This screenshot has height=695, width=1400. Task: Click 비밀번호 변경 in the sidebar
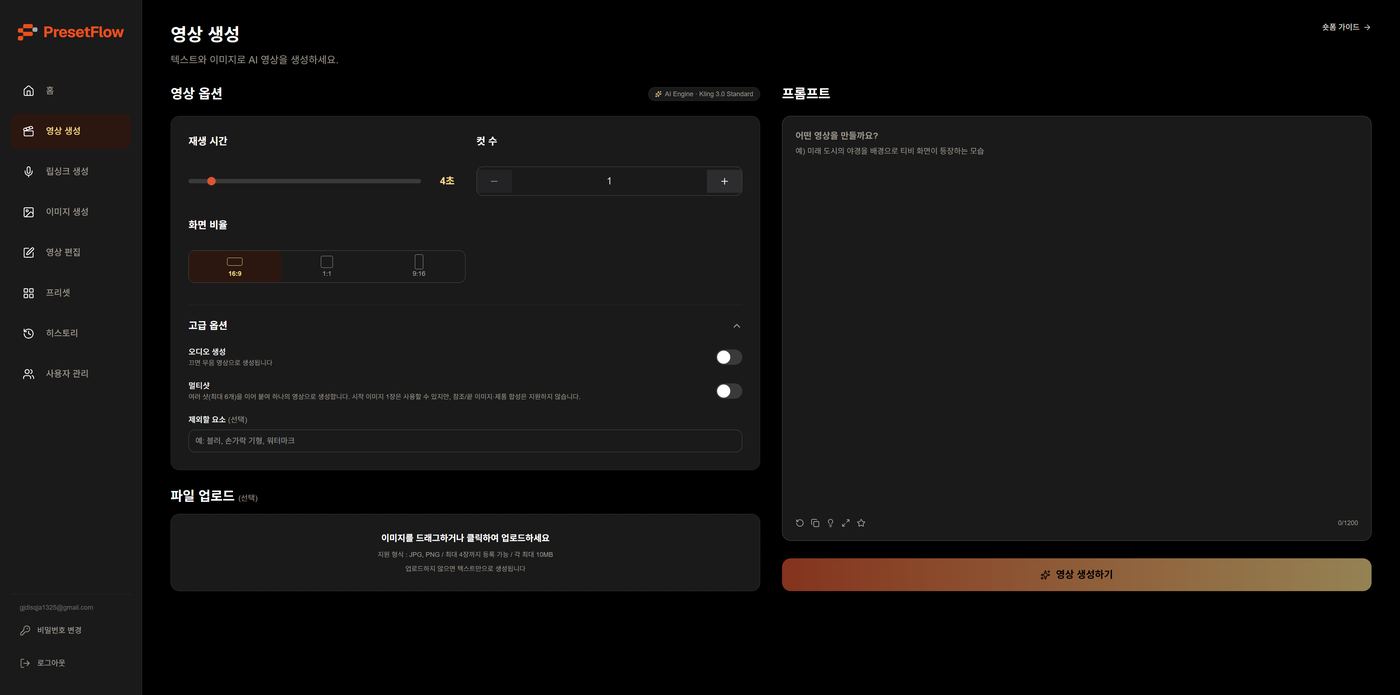(51, 630)
